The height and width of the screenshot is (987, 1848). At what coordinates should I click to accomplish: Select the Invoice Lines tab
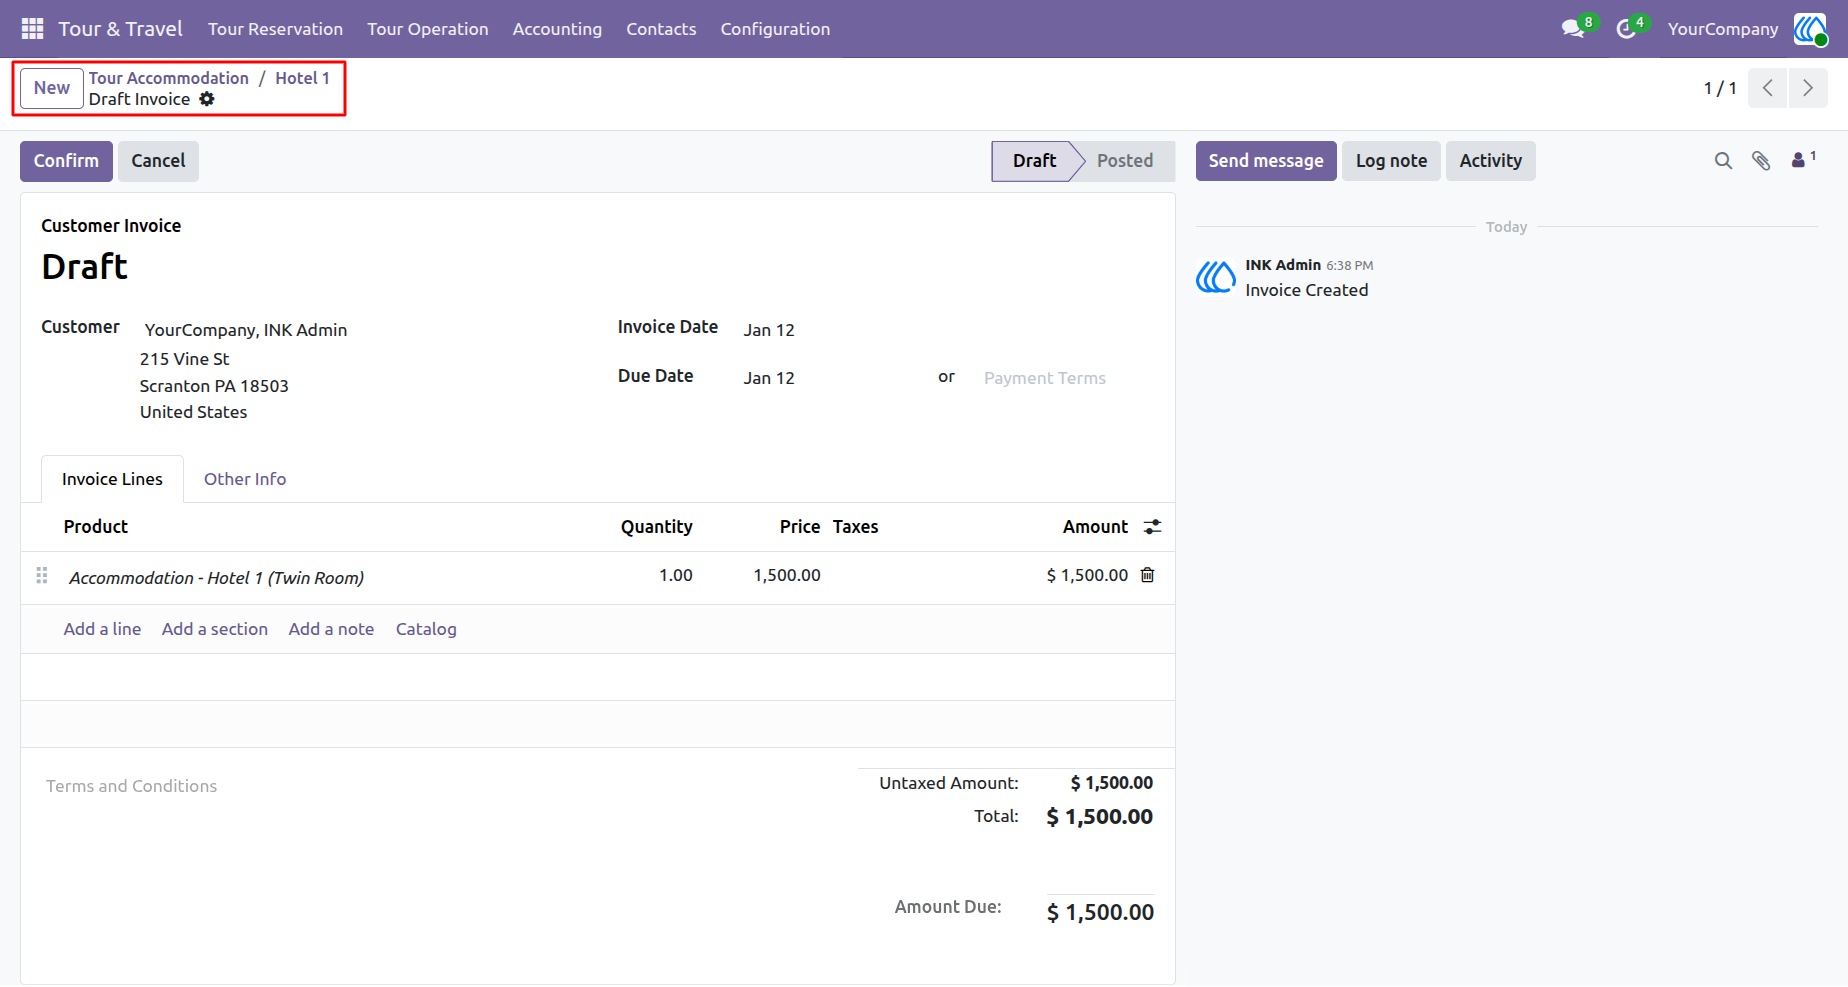click(112, 479)
